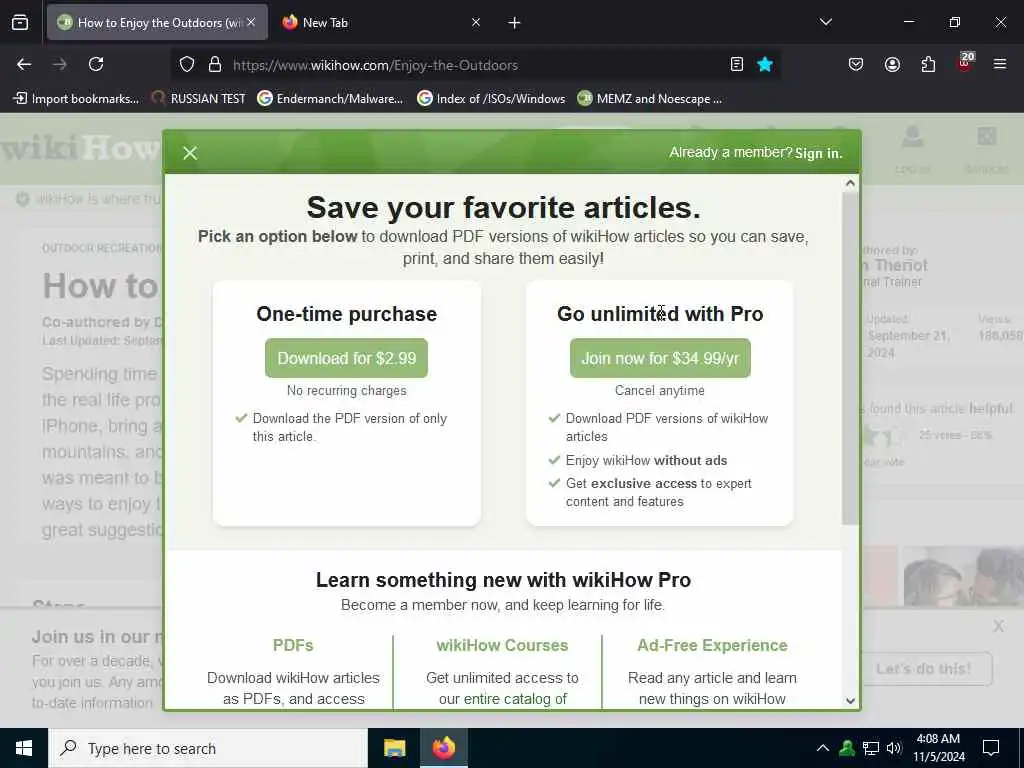Click the Sign in link in popup header
Viewport: 1024px width, 768px height.
(818, 153)
